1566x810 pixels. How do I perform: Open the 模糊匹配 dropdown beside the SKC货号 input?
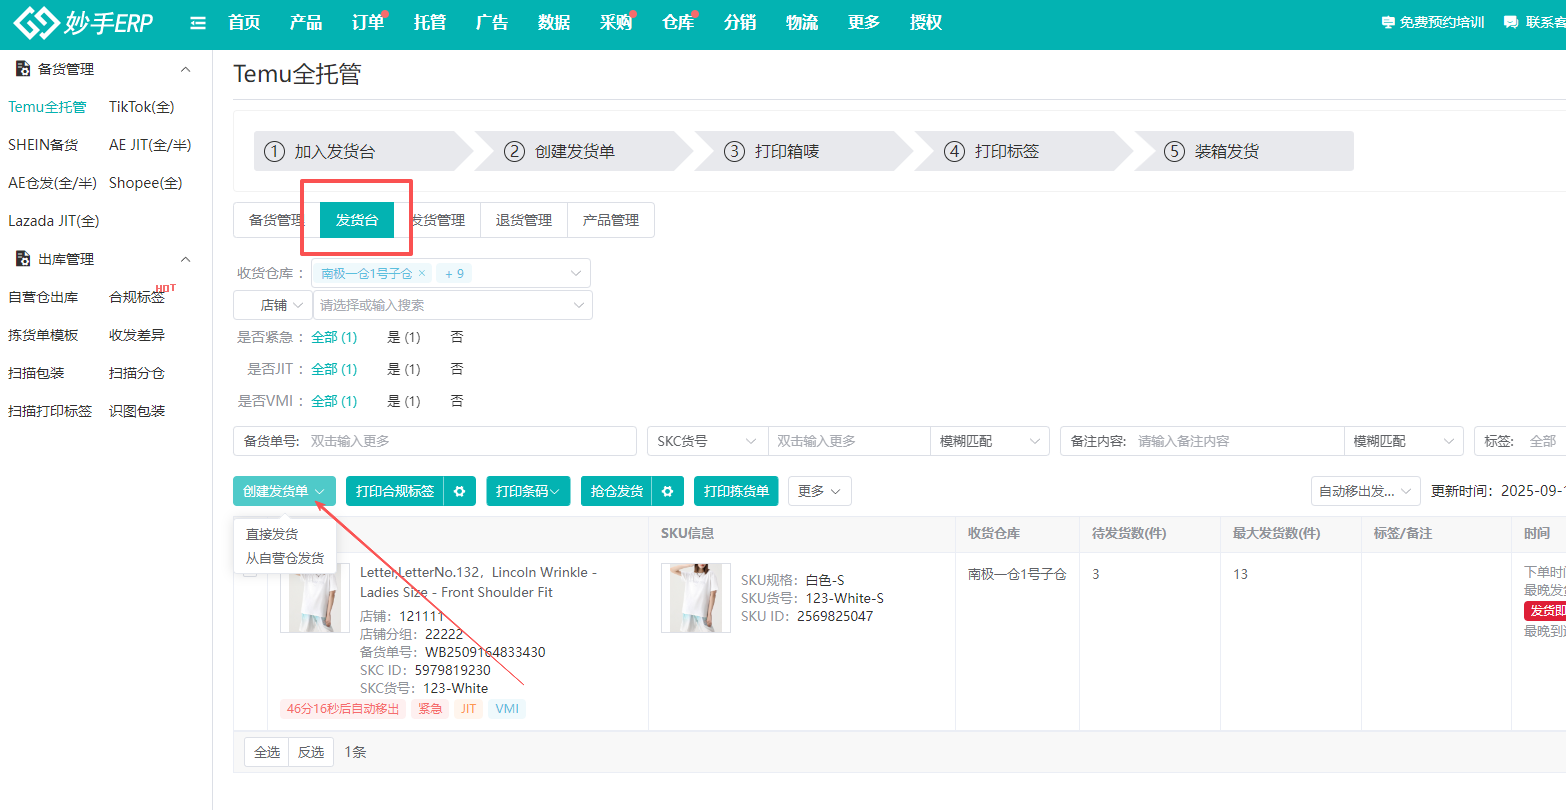click(990, 441)
